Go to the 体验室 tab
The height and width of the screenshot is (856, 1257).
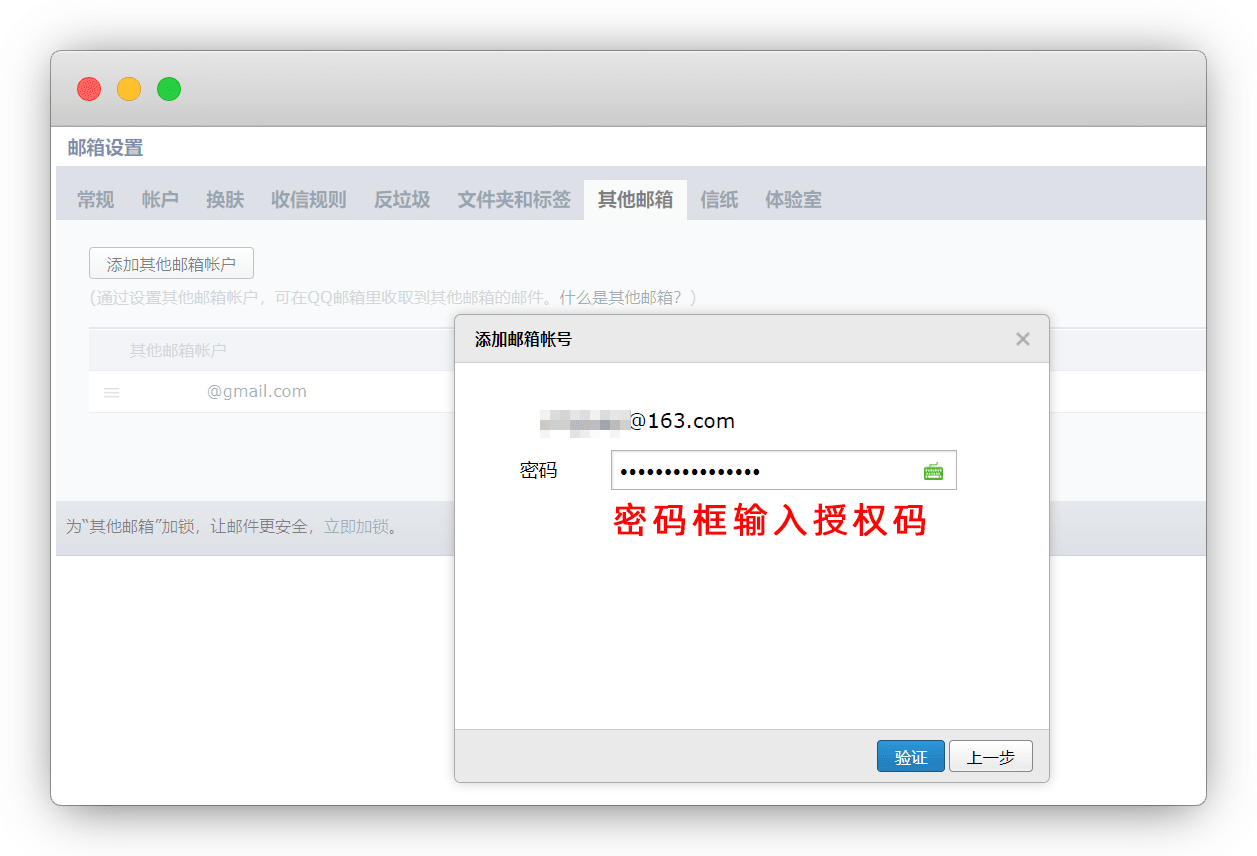click(793, 200)
